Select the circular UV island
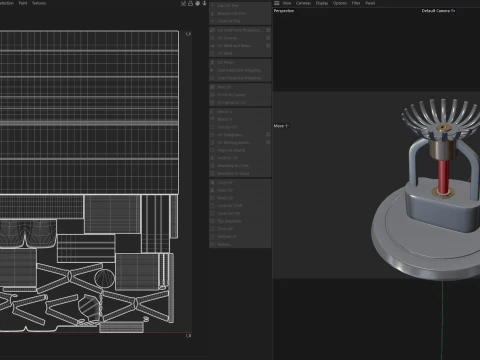 tap(104, 278)
